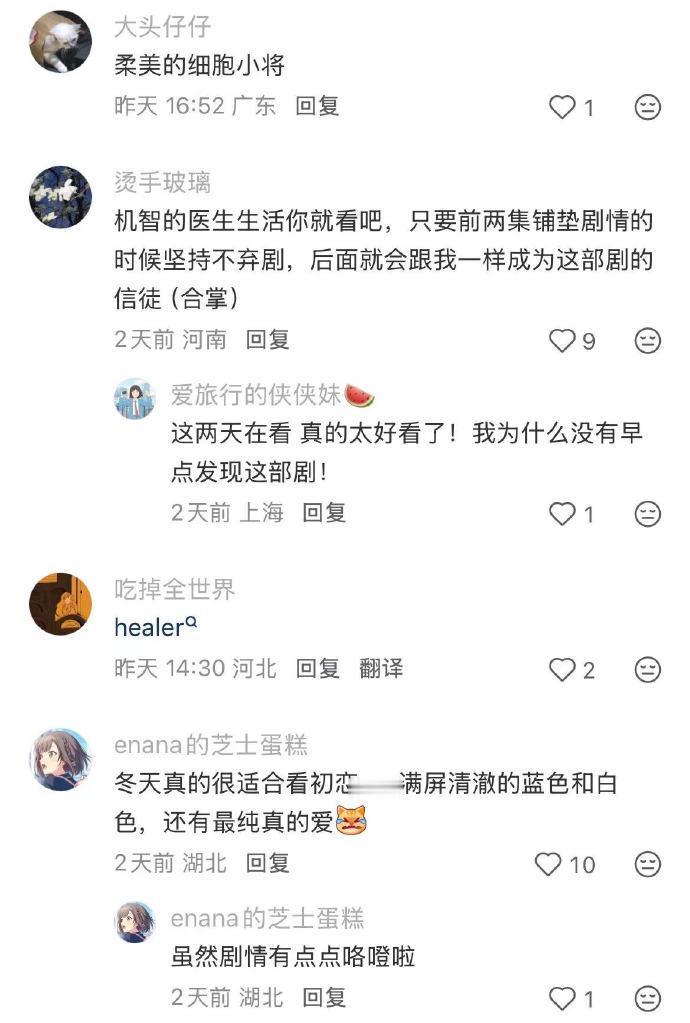690x1023 pixels.
Task: Tap dislike face on 爱旅行的侠侠妹's reply
Action: pos(648,514)
